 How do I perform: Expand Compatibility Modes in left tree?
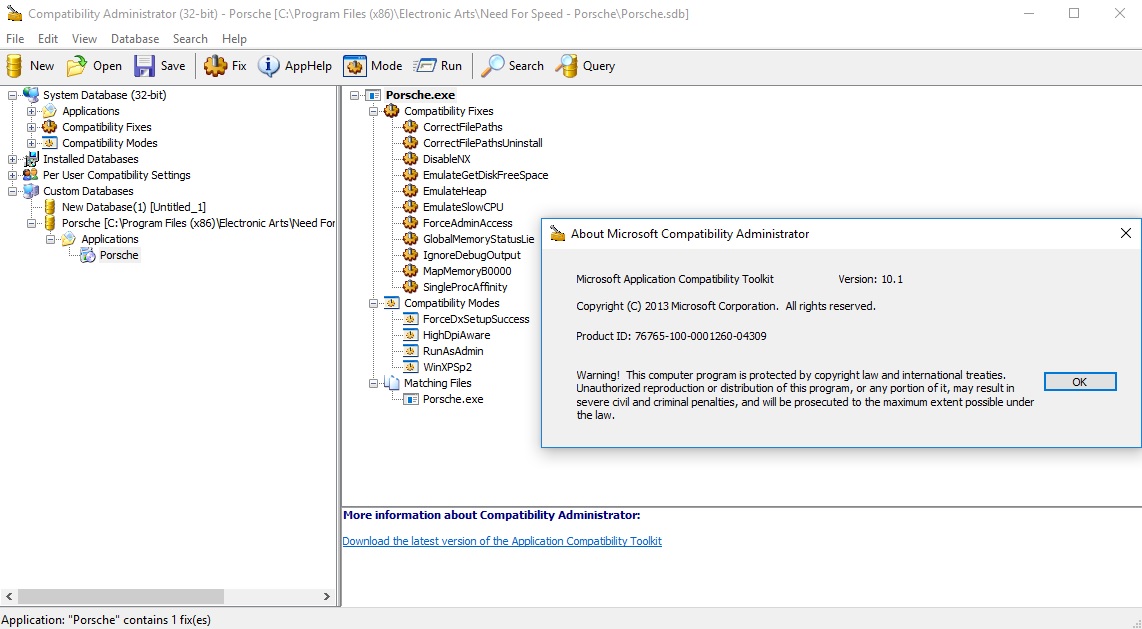(x=31, y=143)
